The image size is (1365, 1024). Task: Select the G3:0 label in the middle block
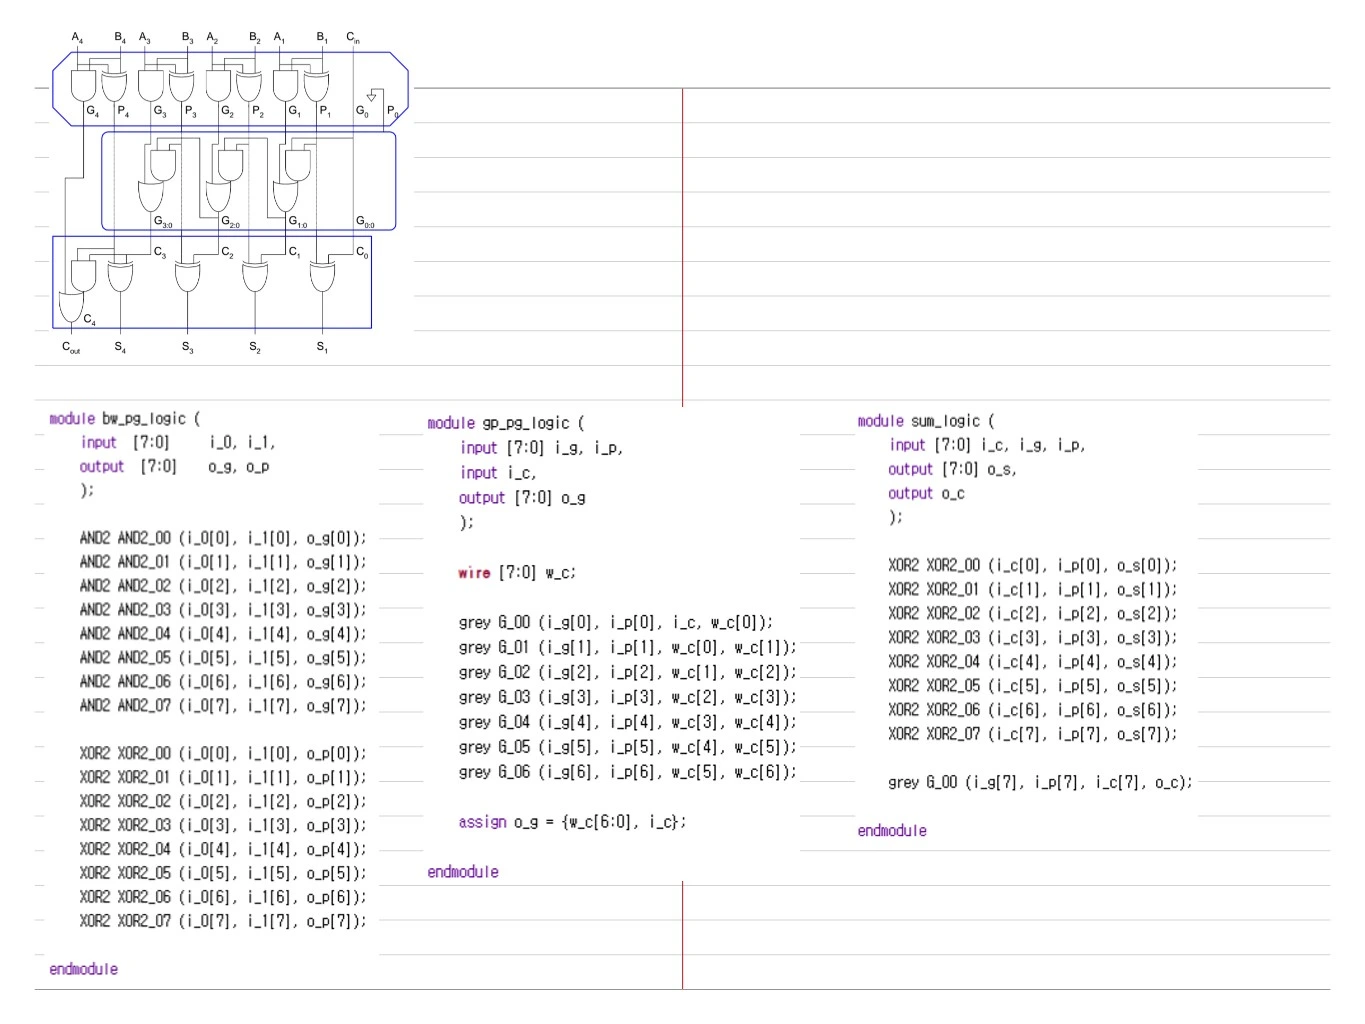click(x=163, y=221)
